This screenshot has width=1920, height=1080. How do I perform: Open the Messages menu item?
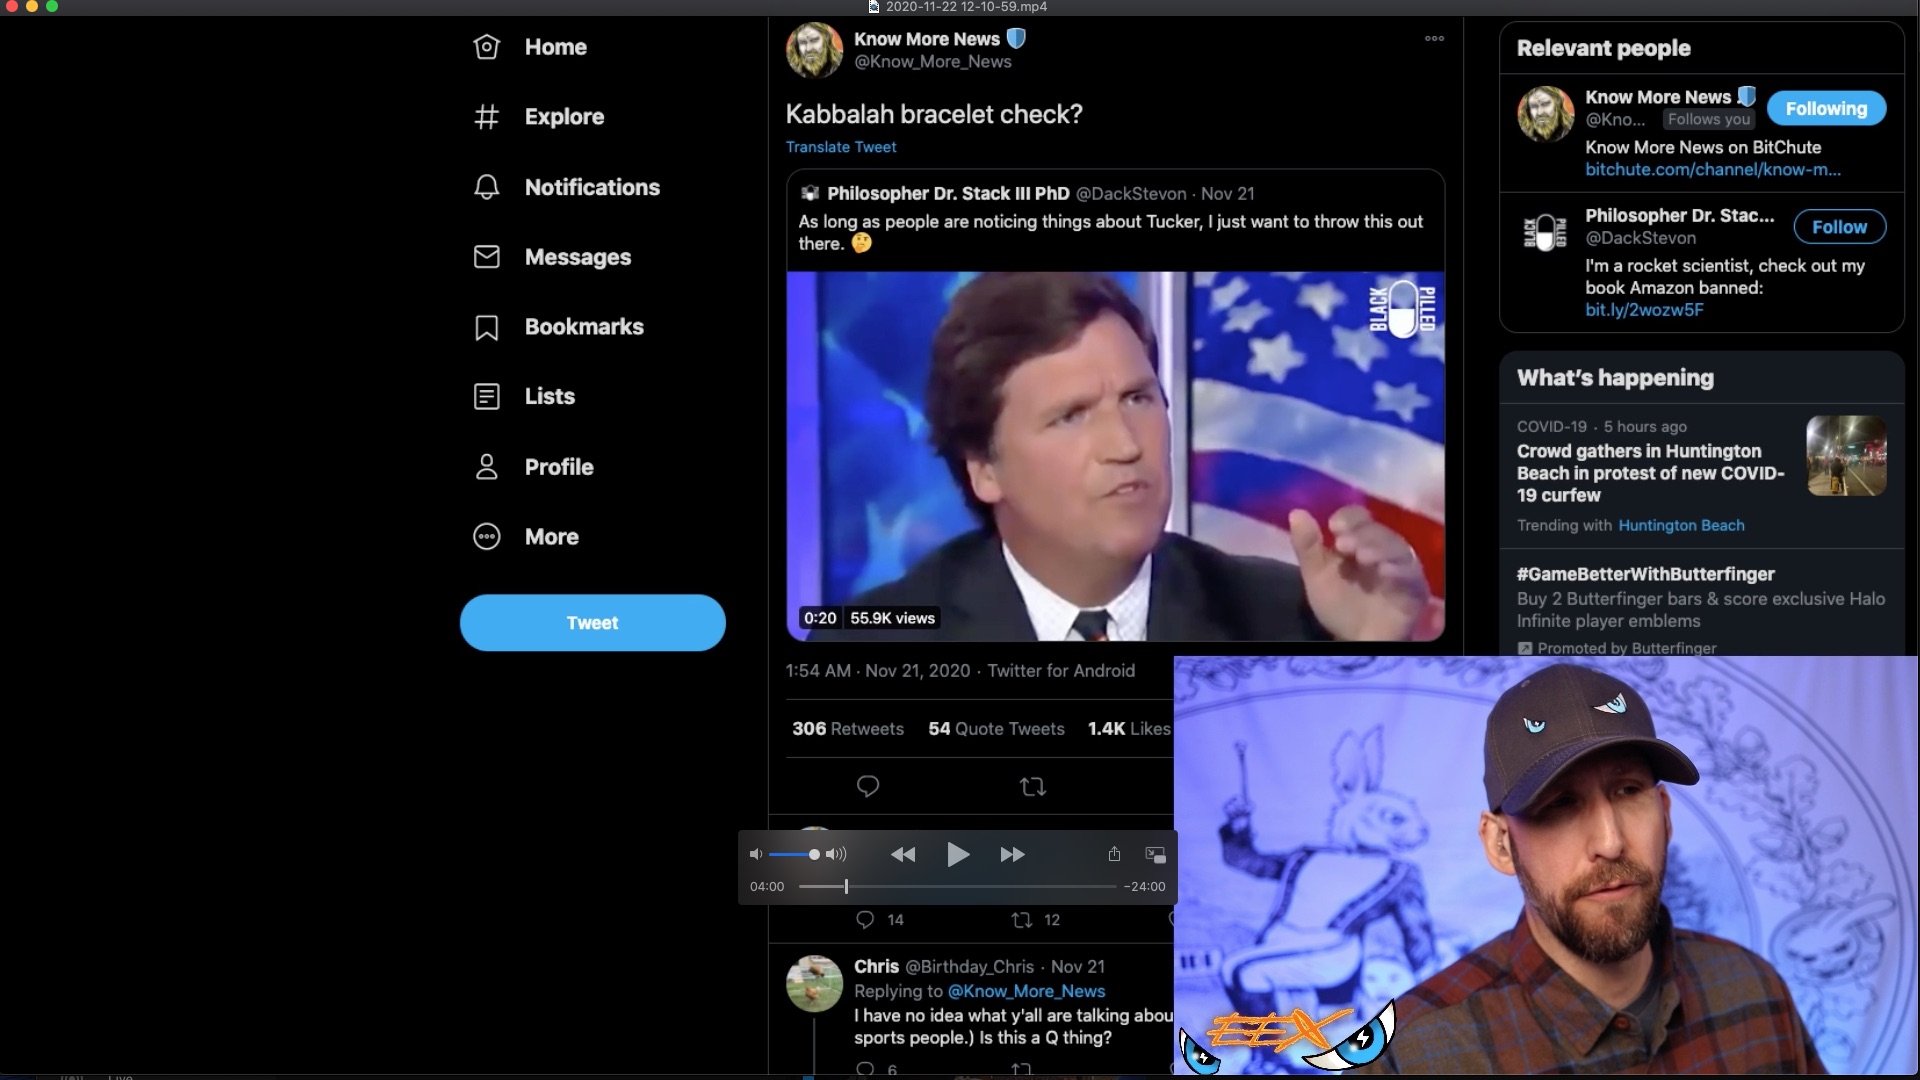[577, 257]
